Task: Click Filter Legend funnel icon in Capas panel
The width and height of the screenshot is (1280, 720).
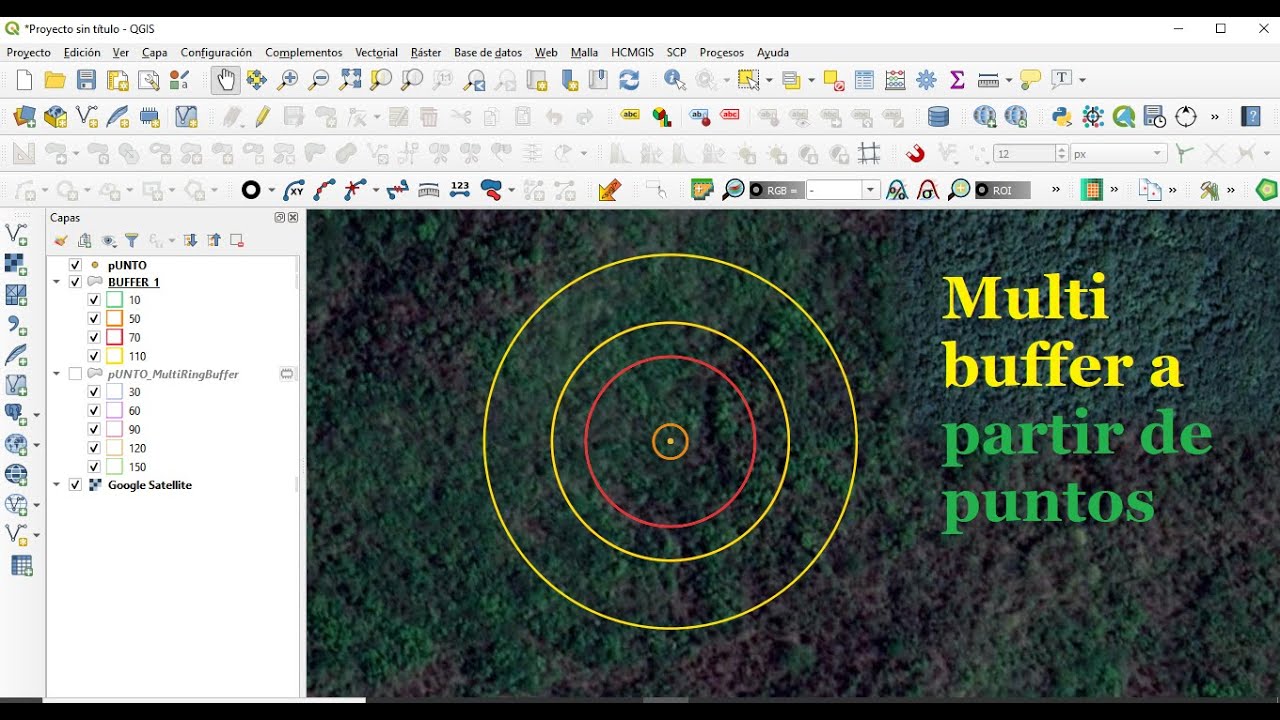Action: click(x=131, y=240)
